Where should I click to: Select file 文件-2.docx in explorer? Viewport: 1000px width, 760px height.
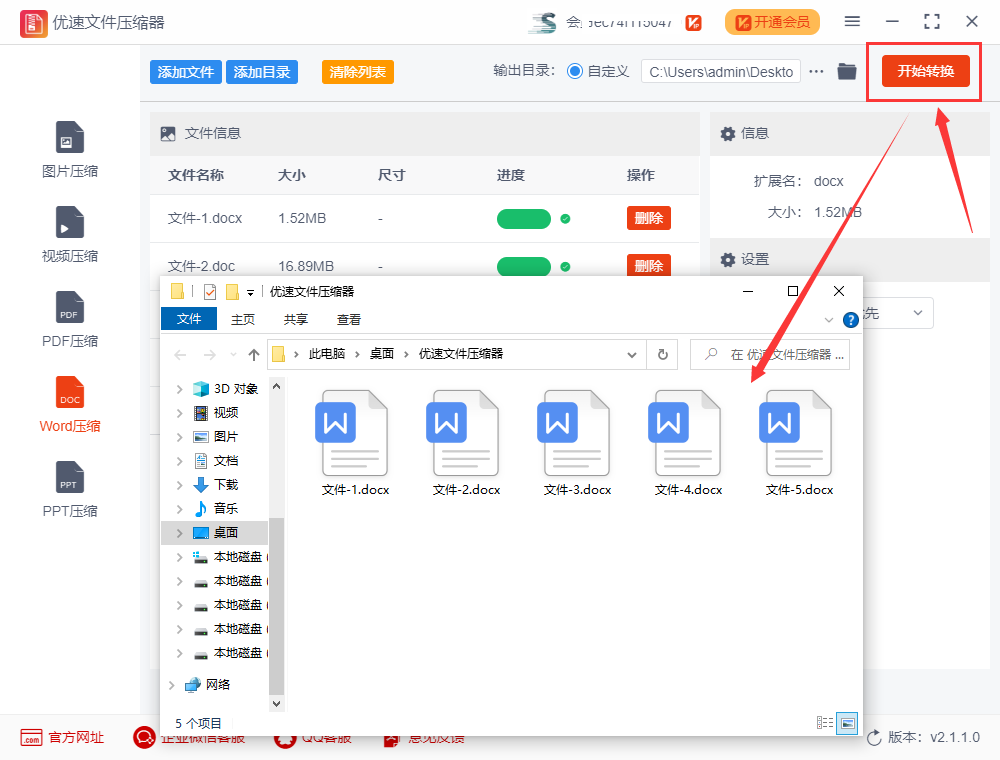point(466,443)
